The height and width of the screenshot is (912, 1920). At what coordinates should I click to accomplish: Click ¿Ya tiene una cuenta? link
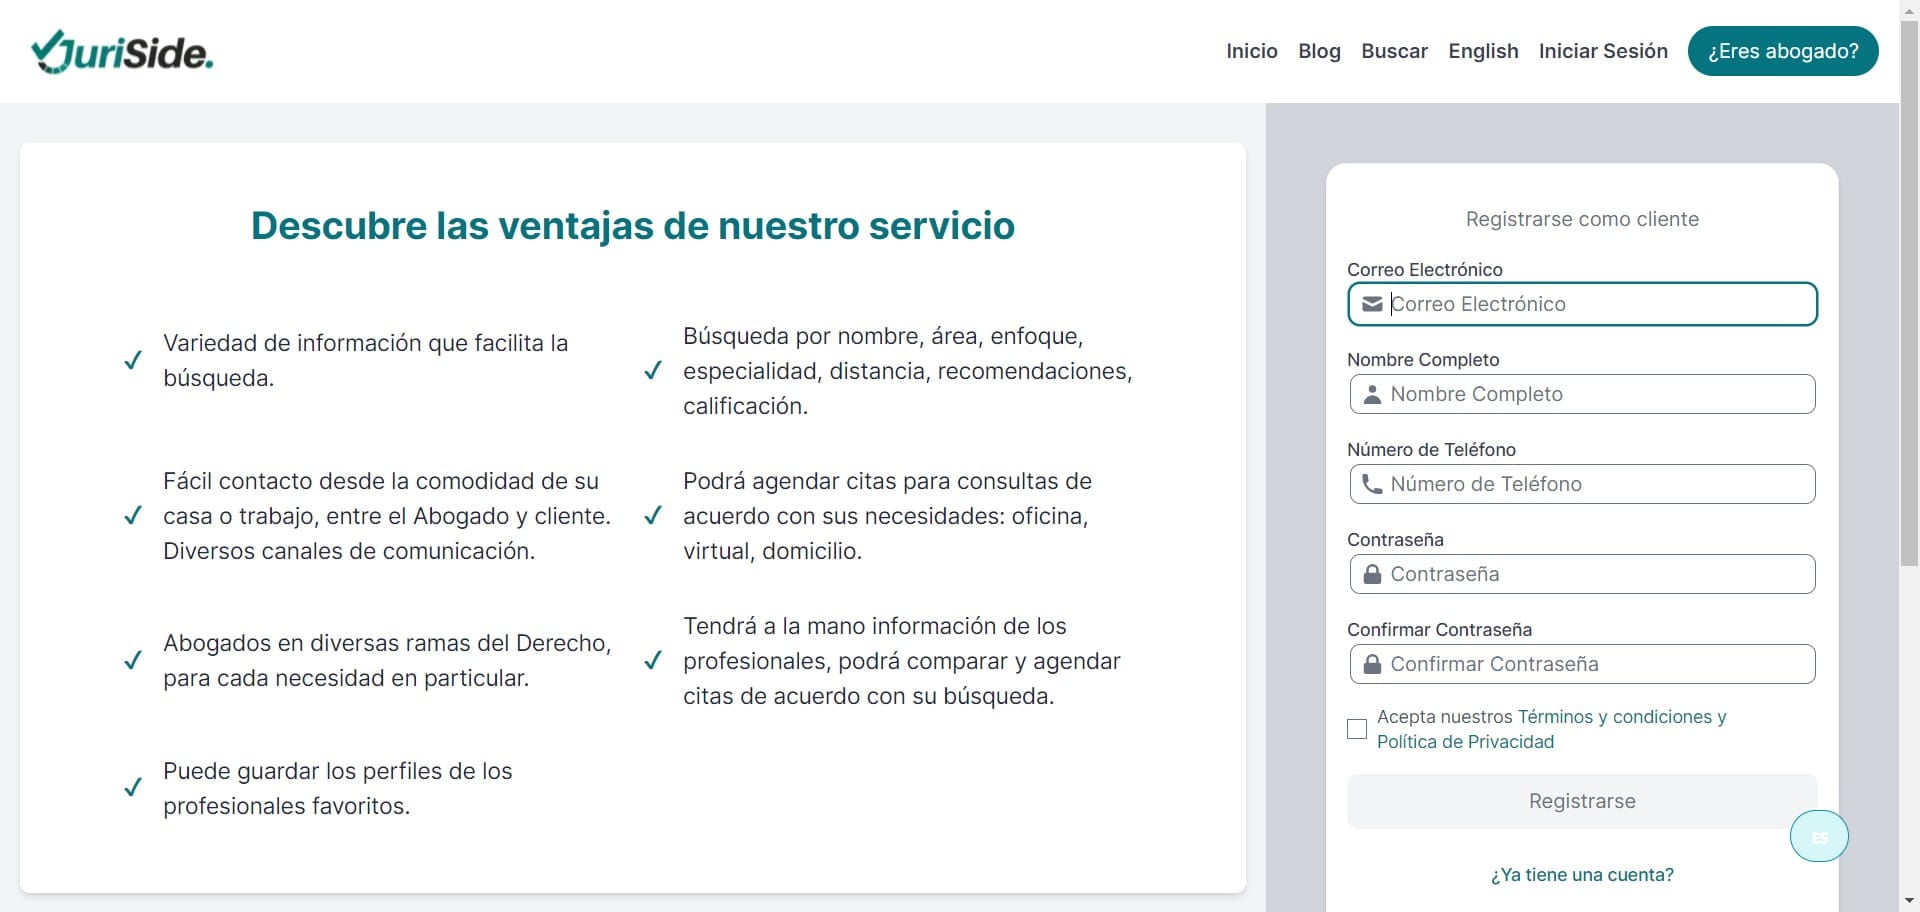point(1582,874)
